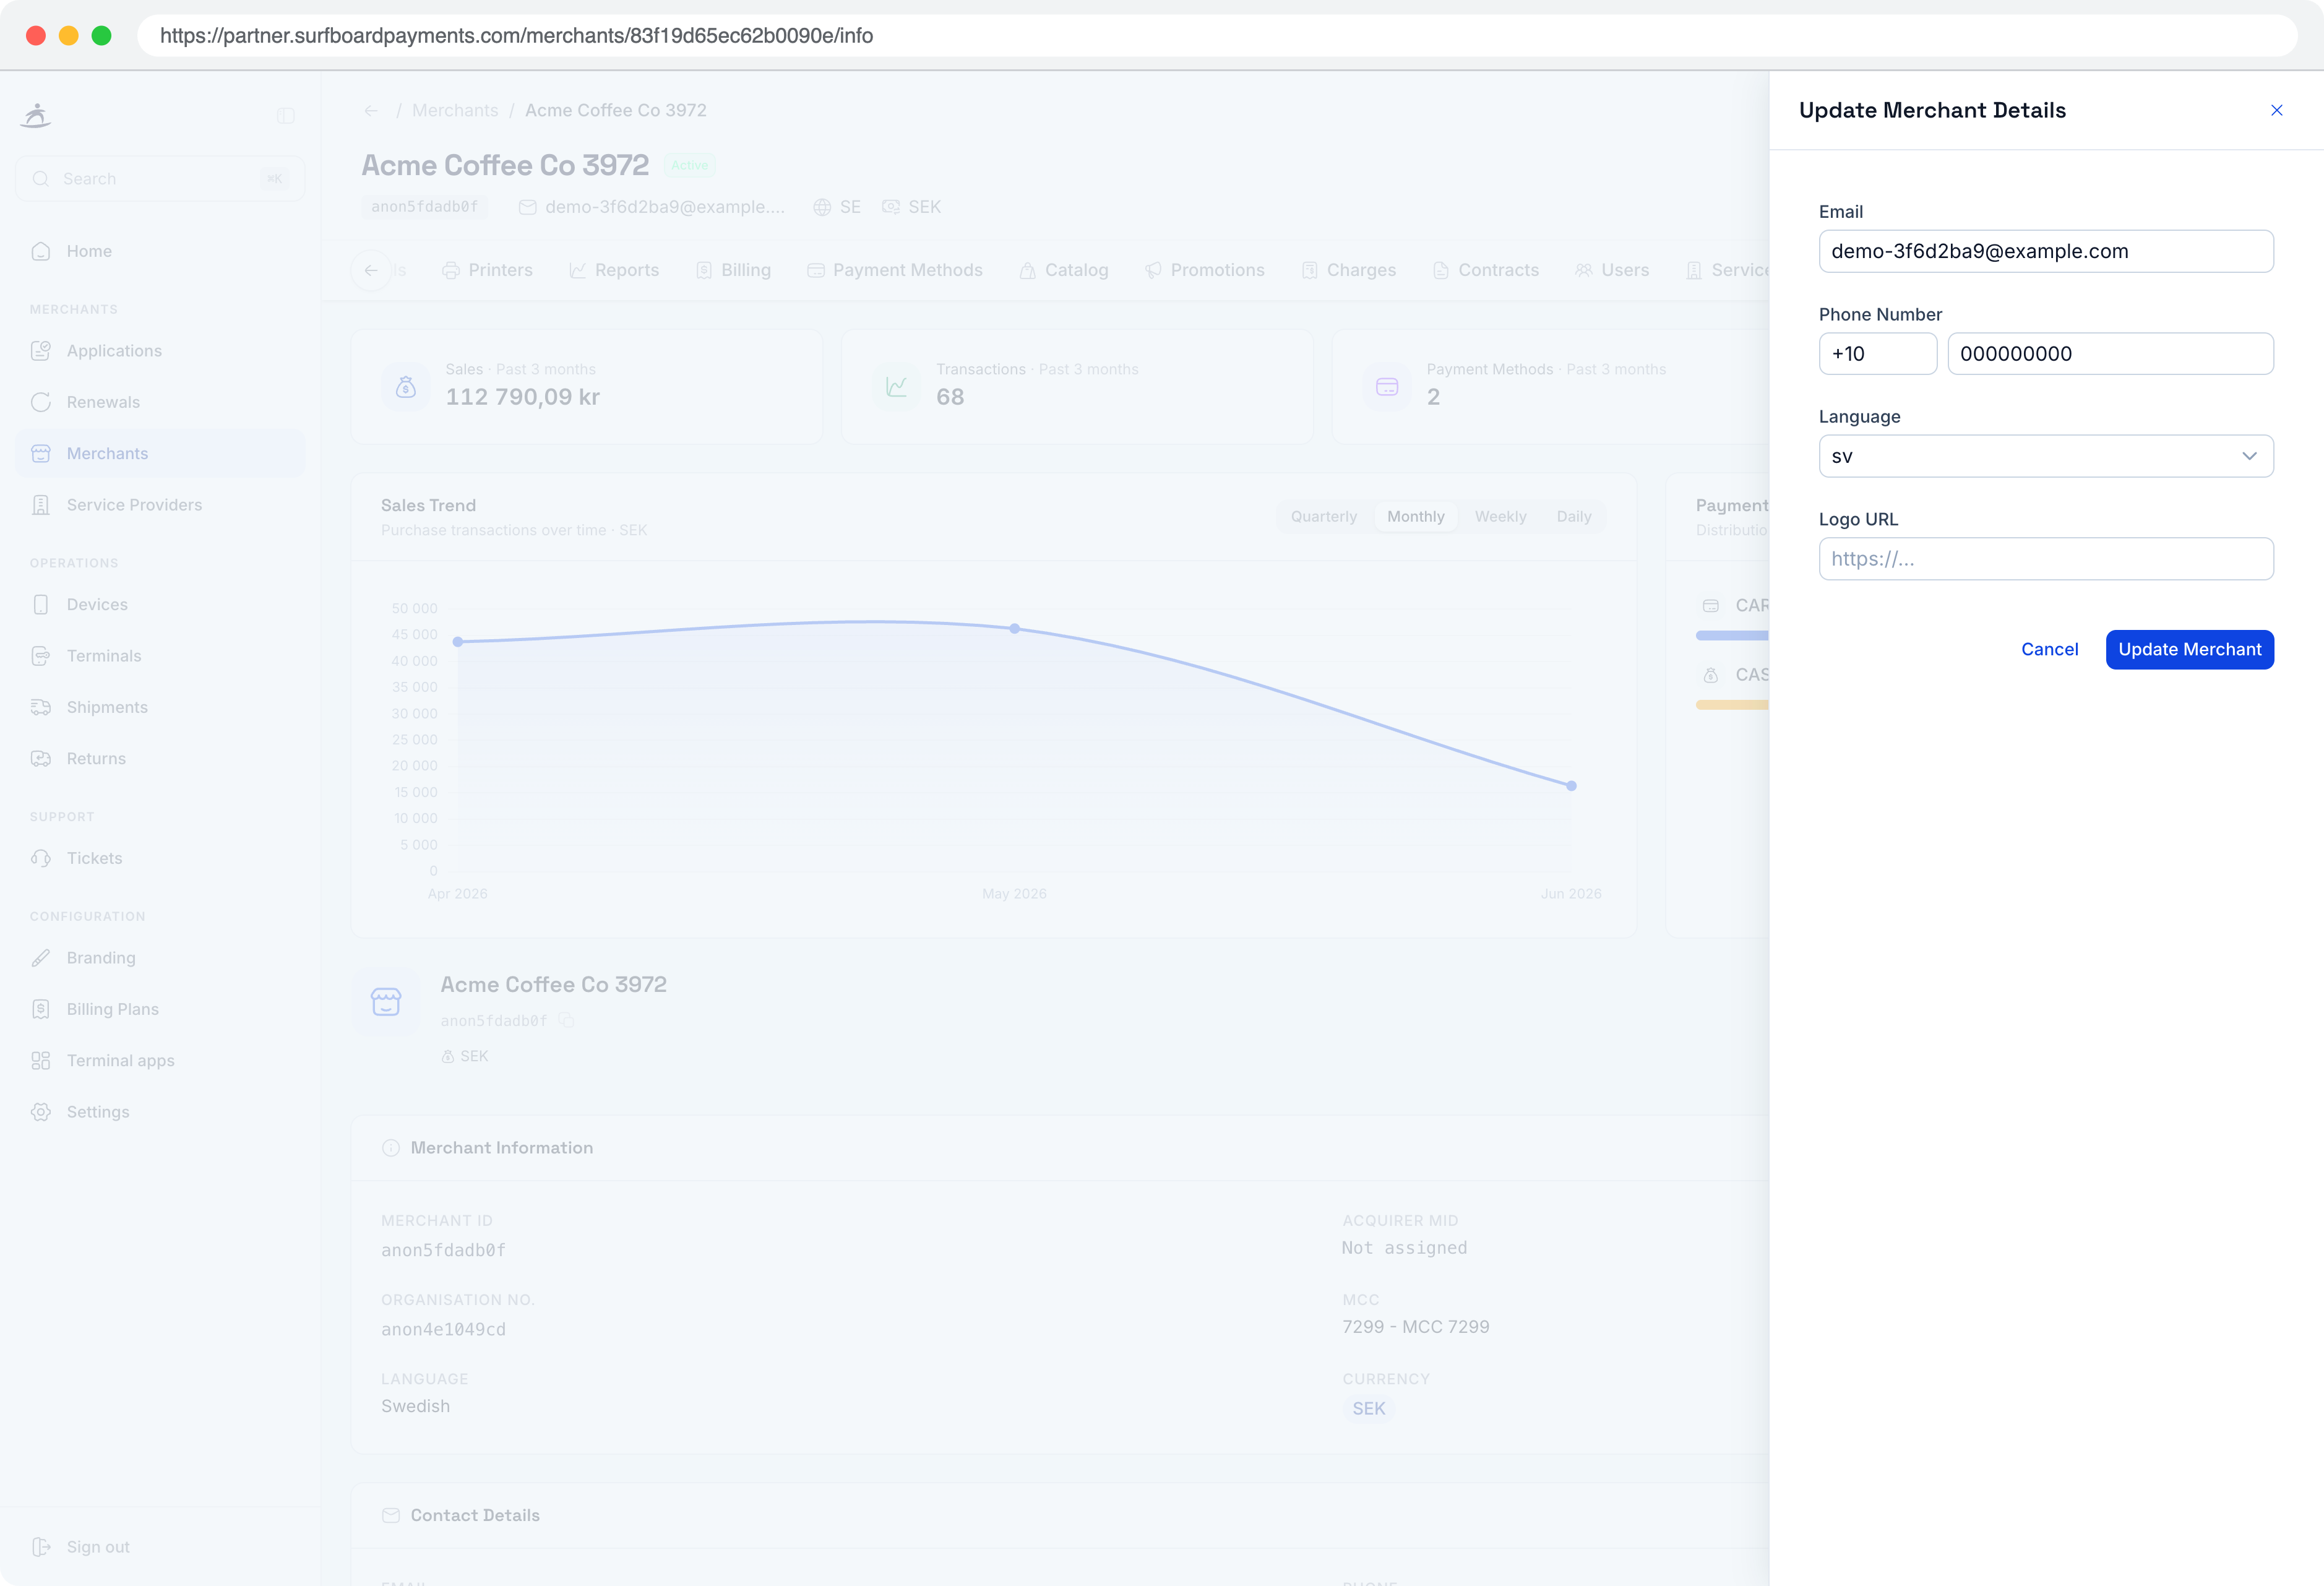
Task: Select the Daily sales trend view
Action: 1574,516
